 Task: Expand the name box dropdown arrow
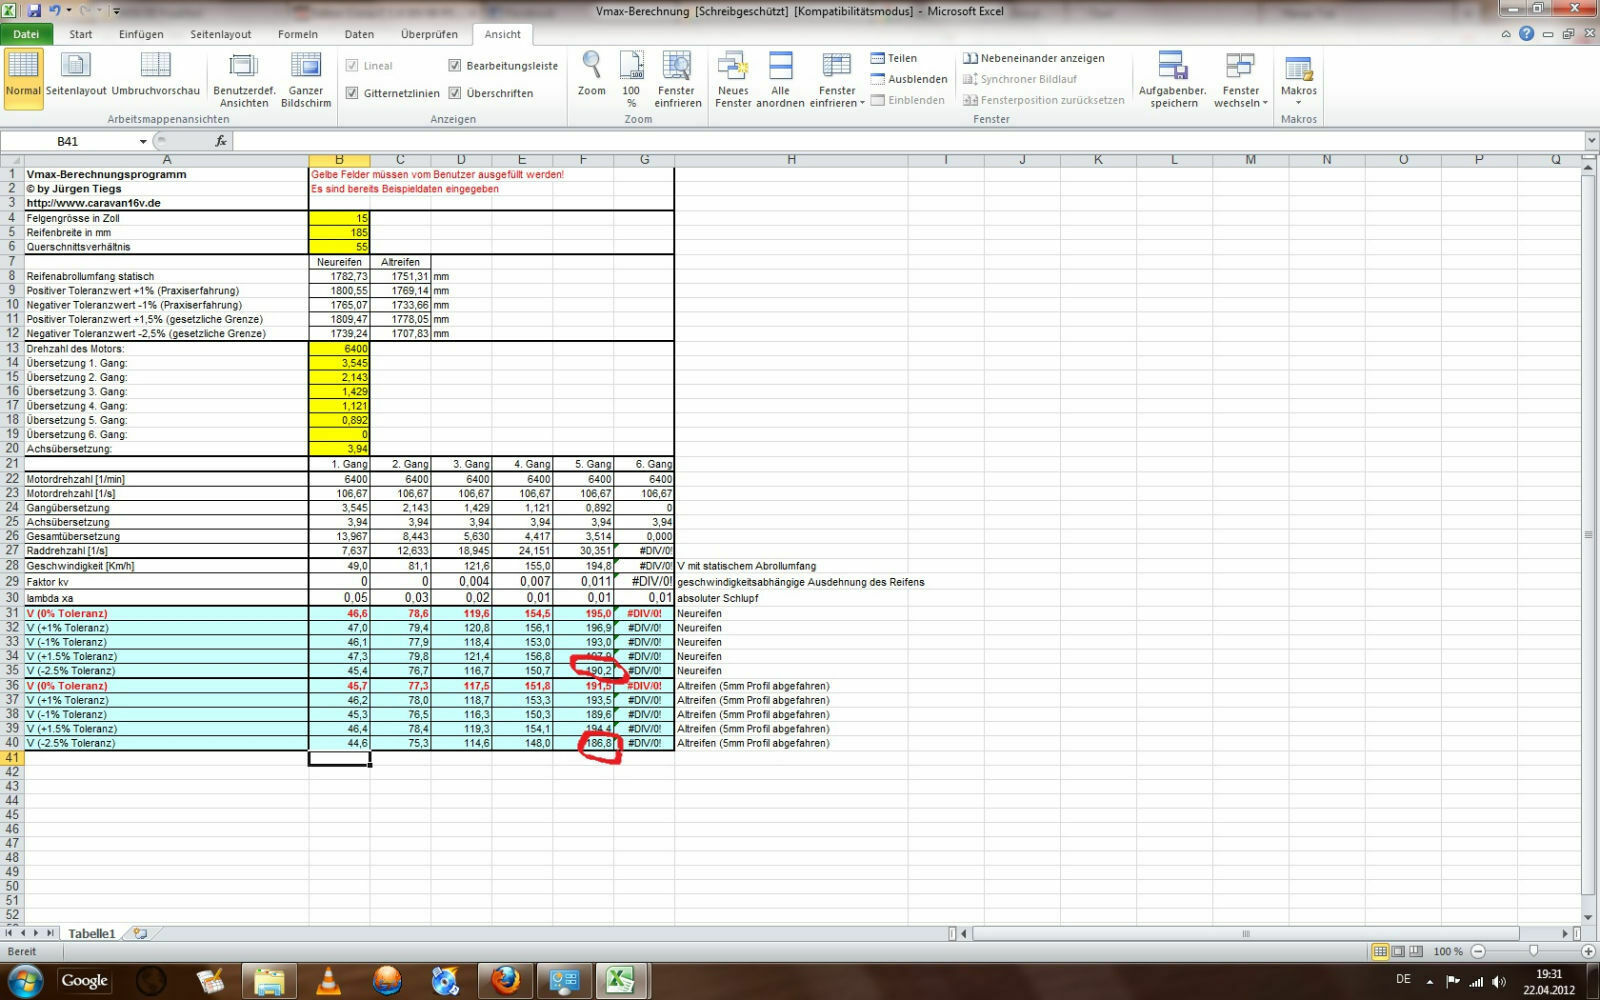point(143,142)
